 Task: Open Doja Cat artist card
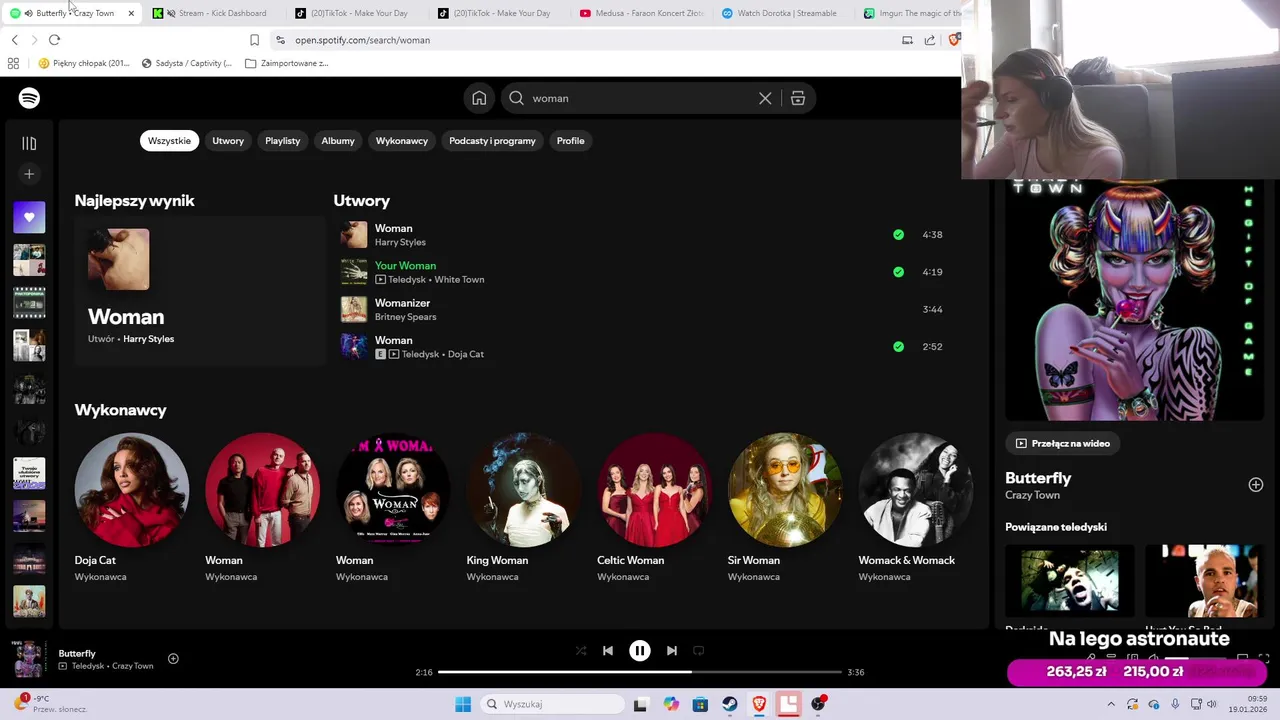click(x=132, y=508)
